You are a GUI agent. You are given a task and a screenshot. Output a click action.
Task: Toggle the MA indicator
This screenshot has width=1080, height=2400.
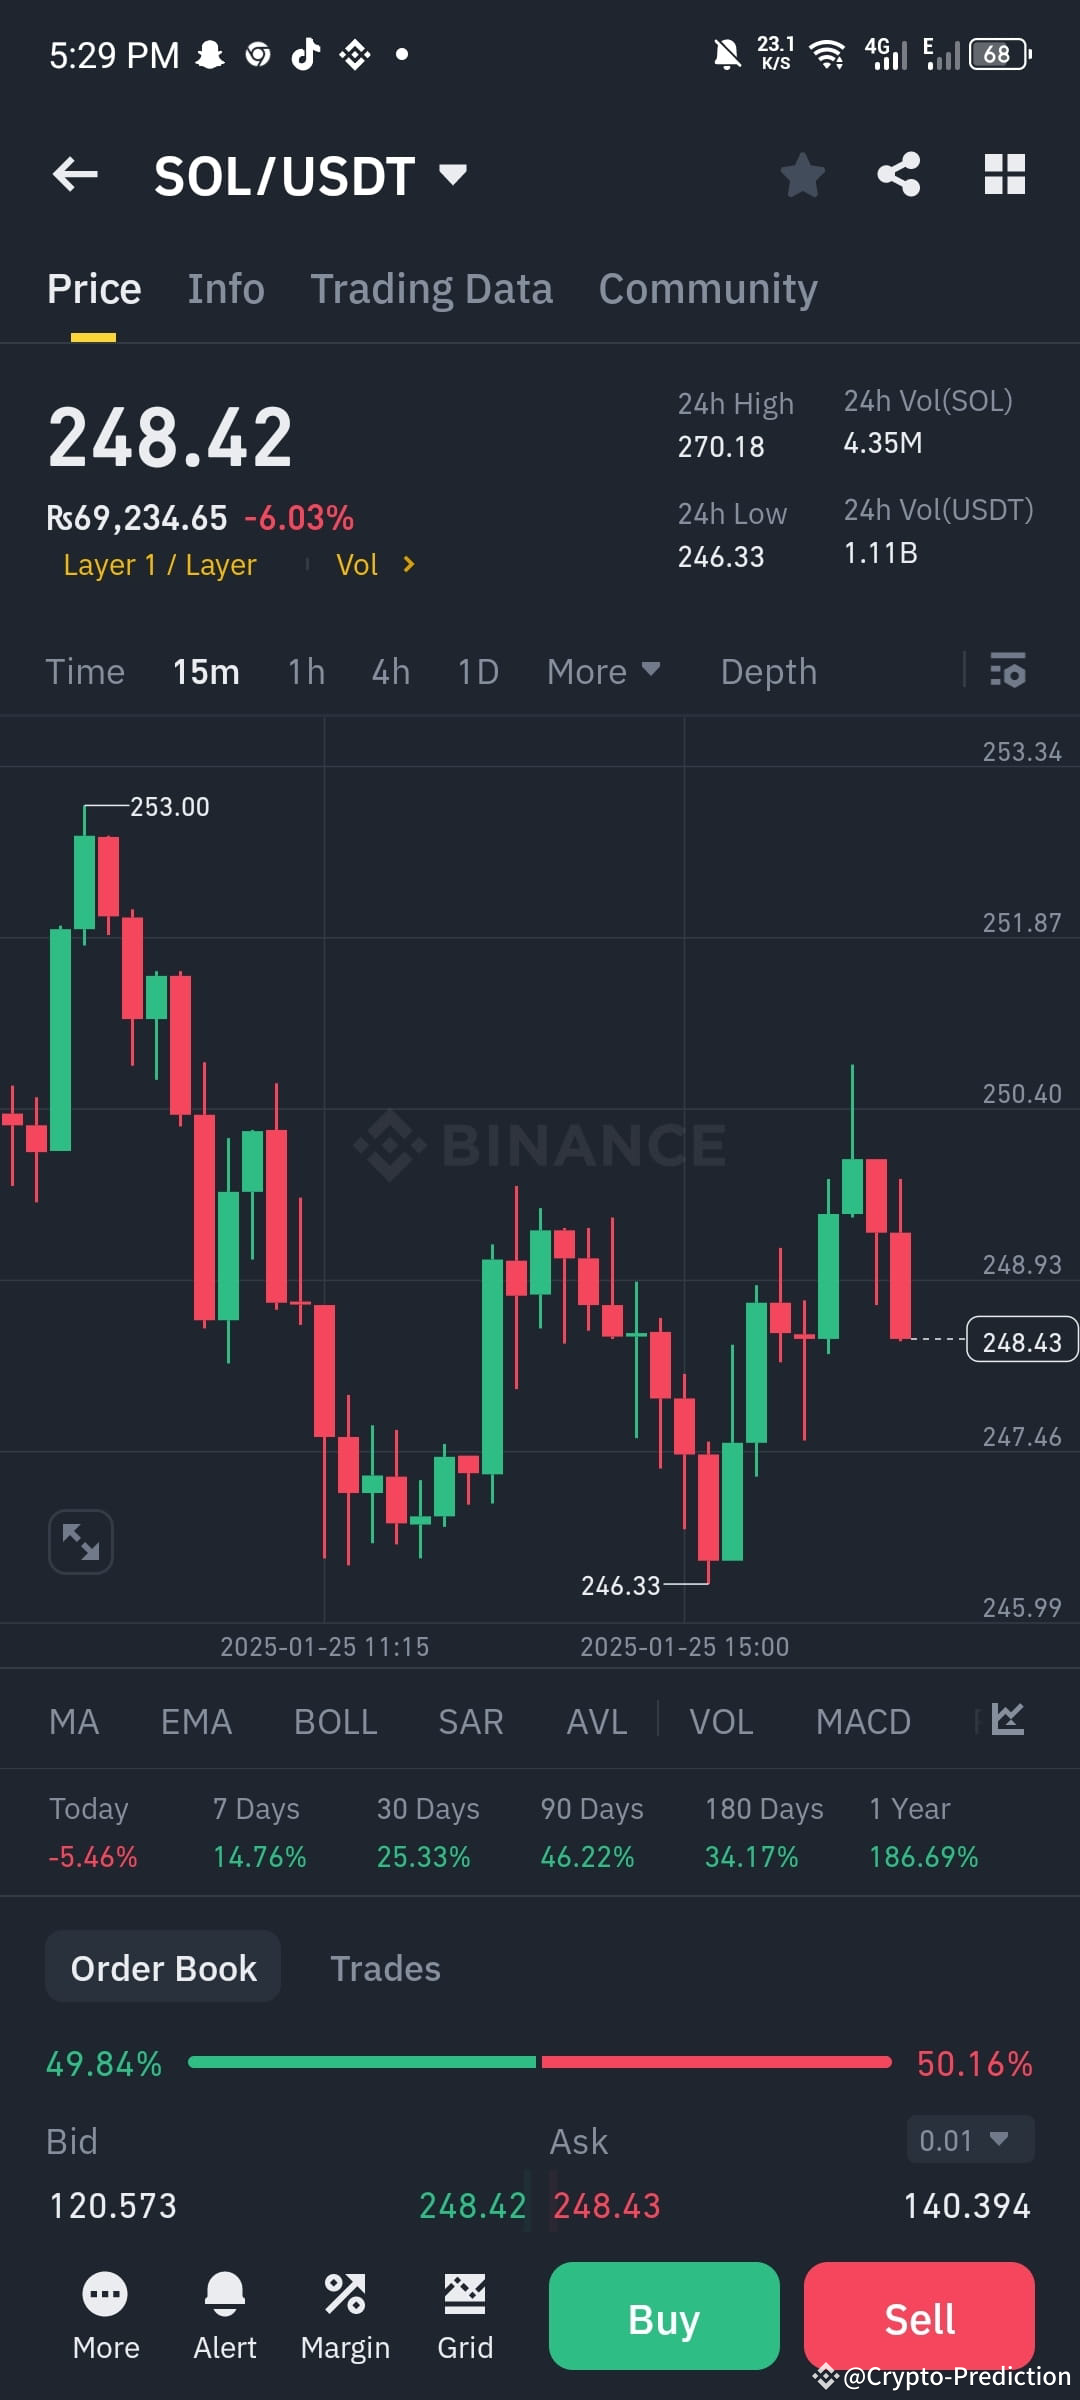(x=74, y=1721)
